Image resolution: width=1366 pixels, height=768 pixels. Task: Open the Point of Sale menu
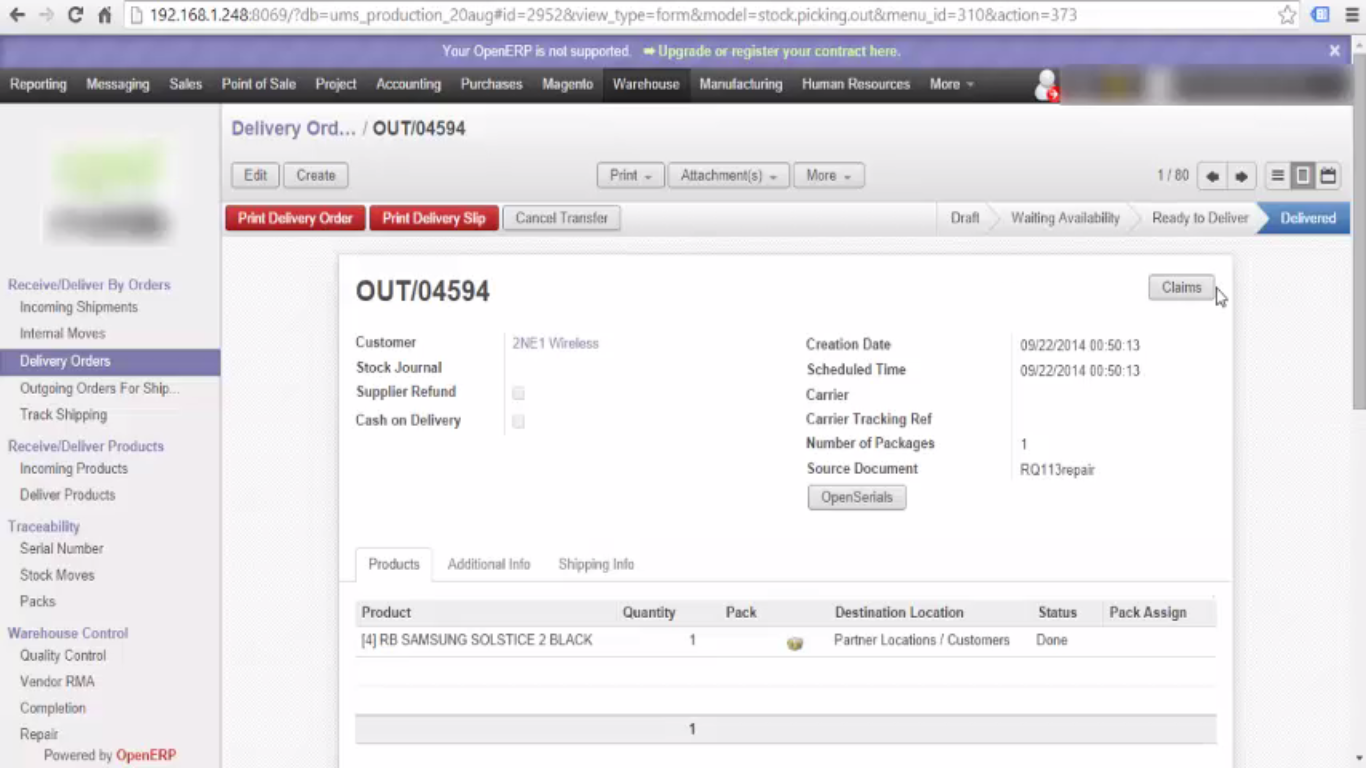click(x=259, y=84)
